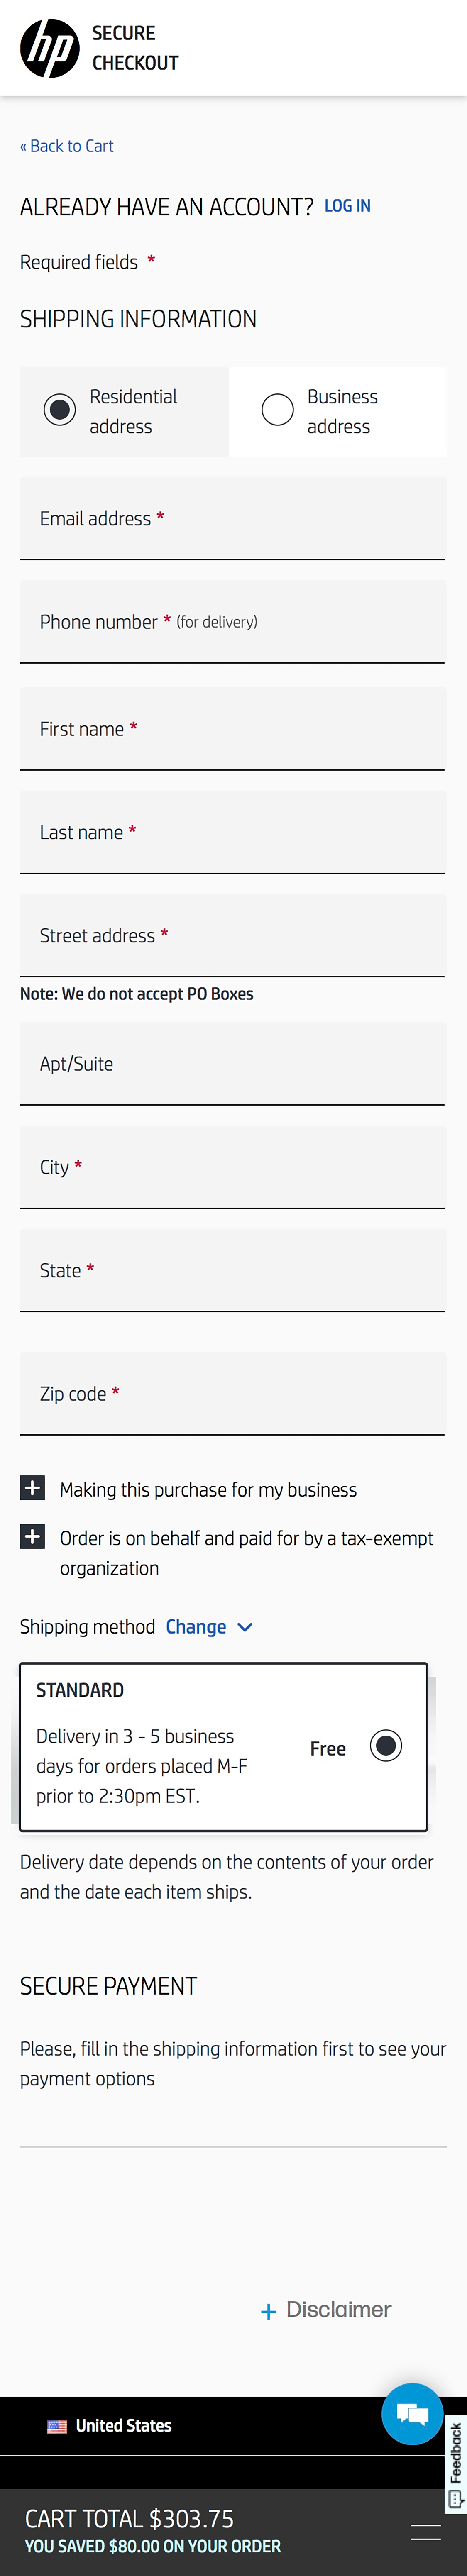Click the State field
The height and width of the screenshot is (2576, 467).
pyautogui.click(x=232, y=1270)
